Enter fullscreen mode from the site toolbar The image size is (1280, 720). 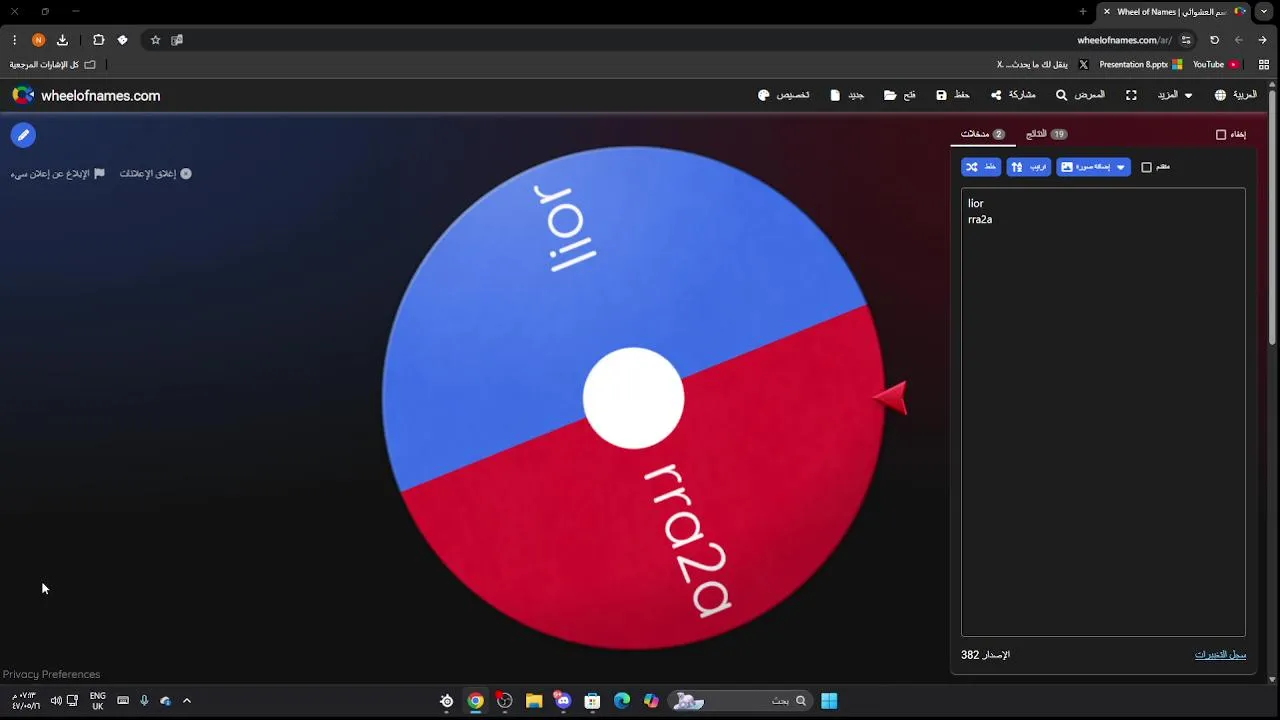pos(1131,95)
